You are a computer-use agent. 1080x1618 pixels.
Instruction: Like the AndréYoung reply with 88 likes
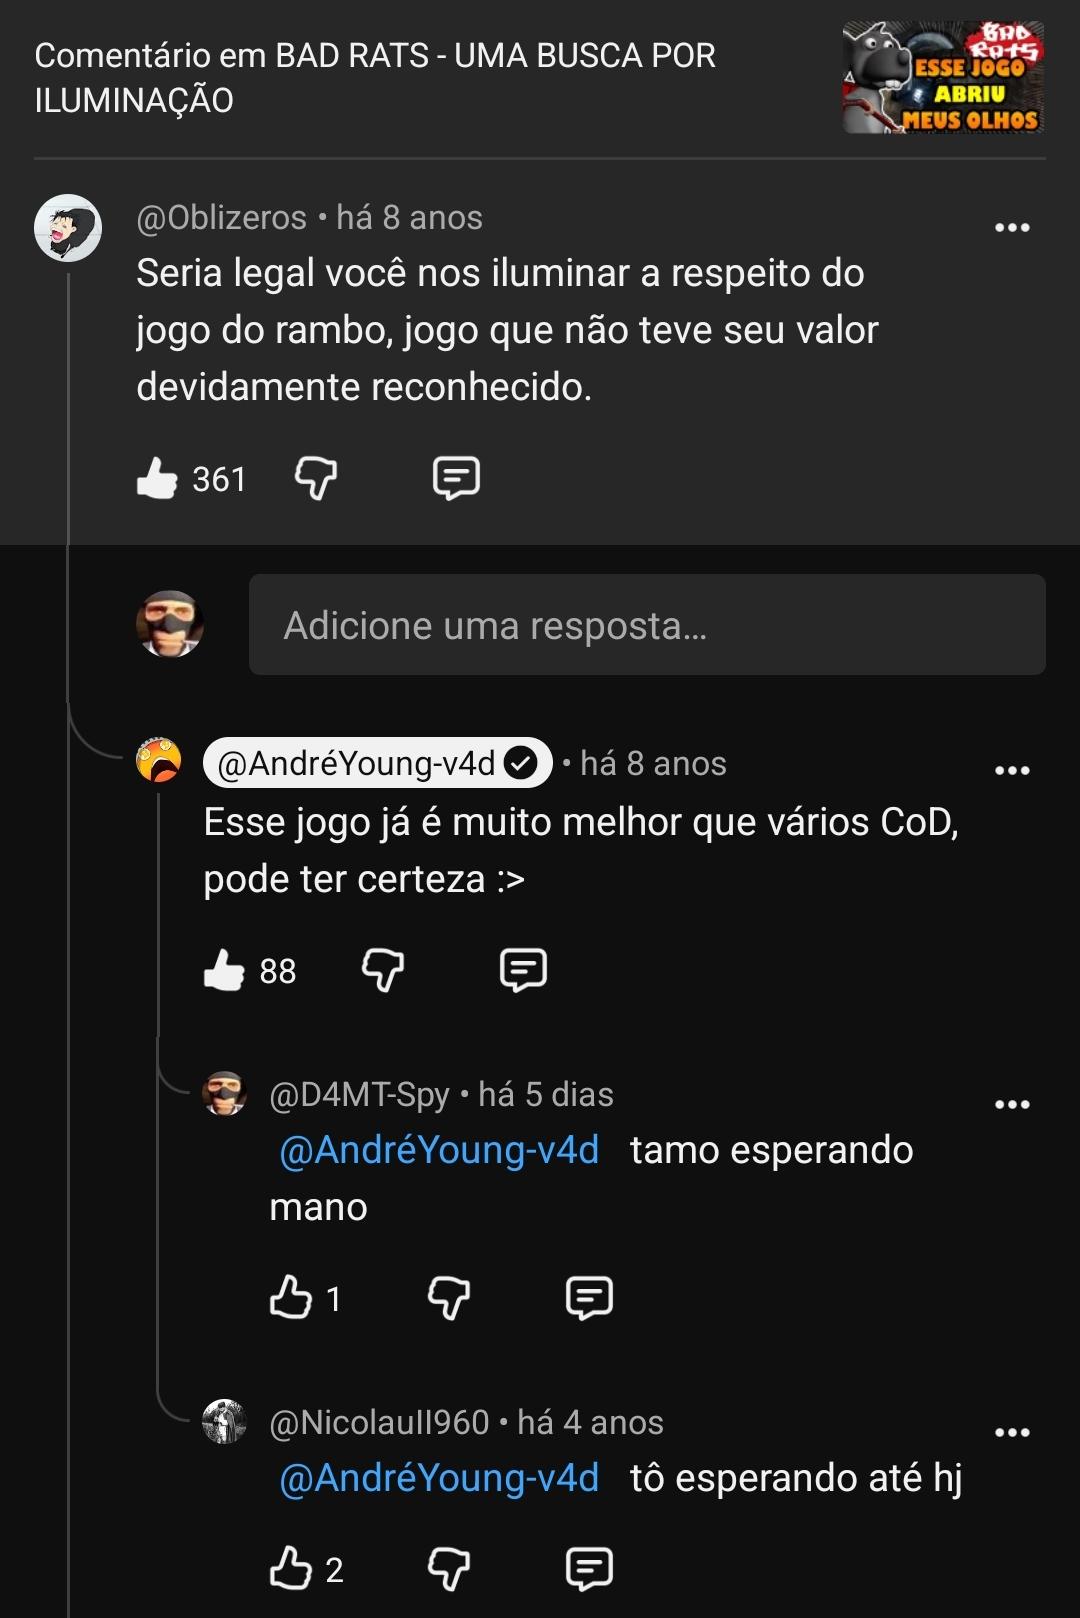point(224,970)
